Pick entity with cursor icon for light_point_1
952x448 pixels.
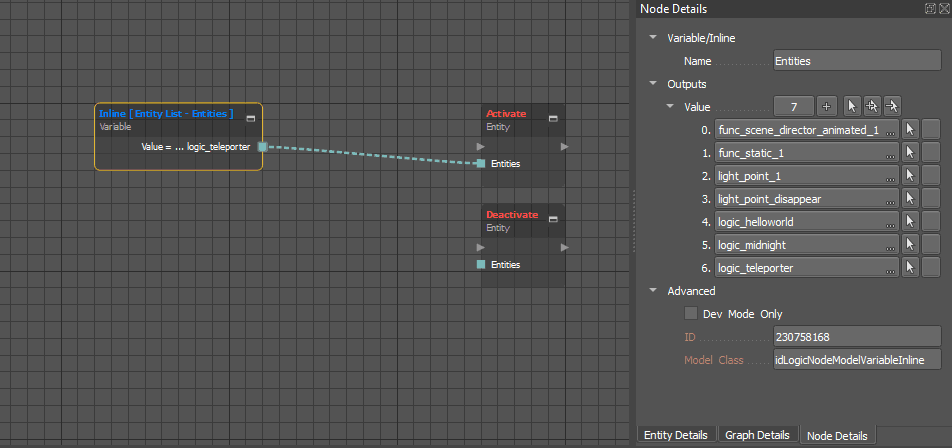coord(910,176)
